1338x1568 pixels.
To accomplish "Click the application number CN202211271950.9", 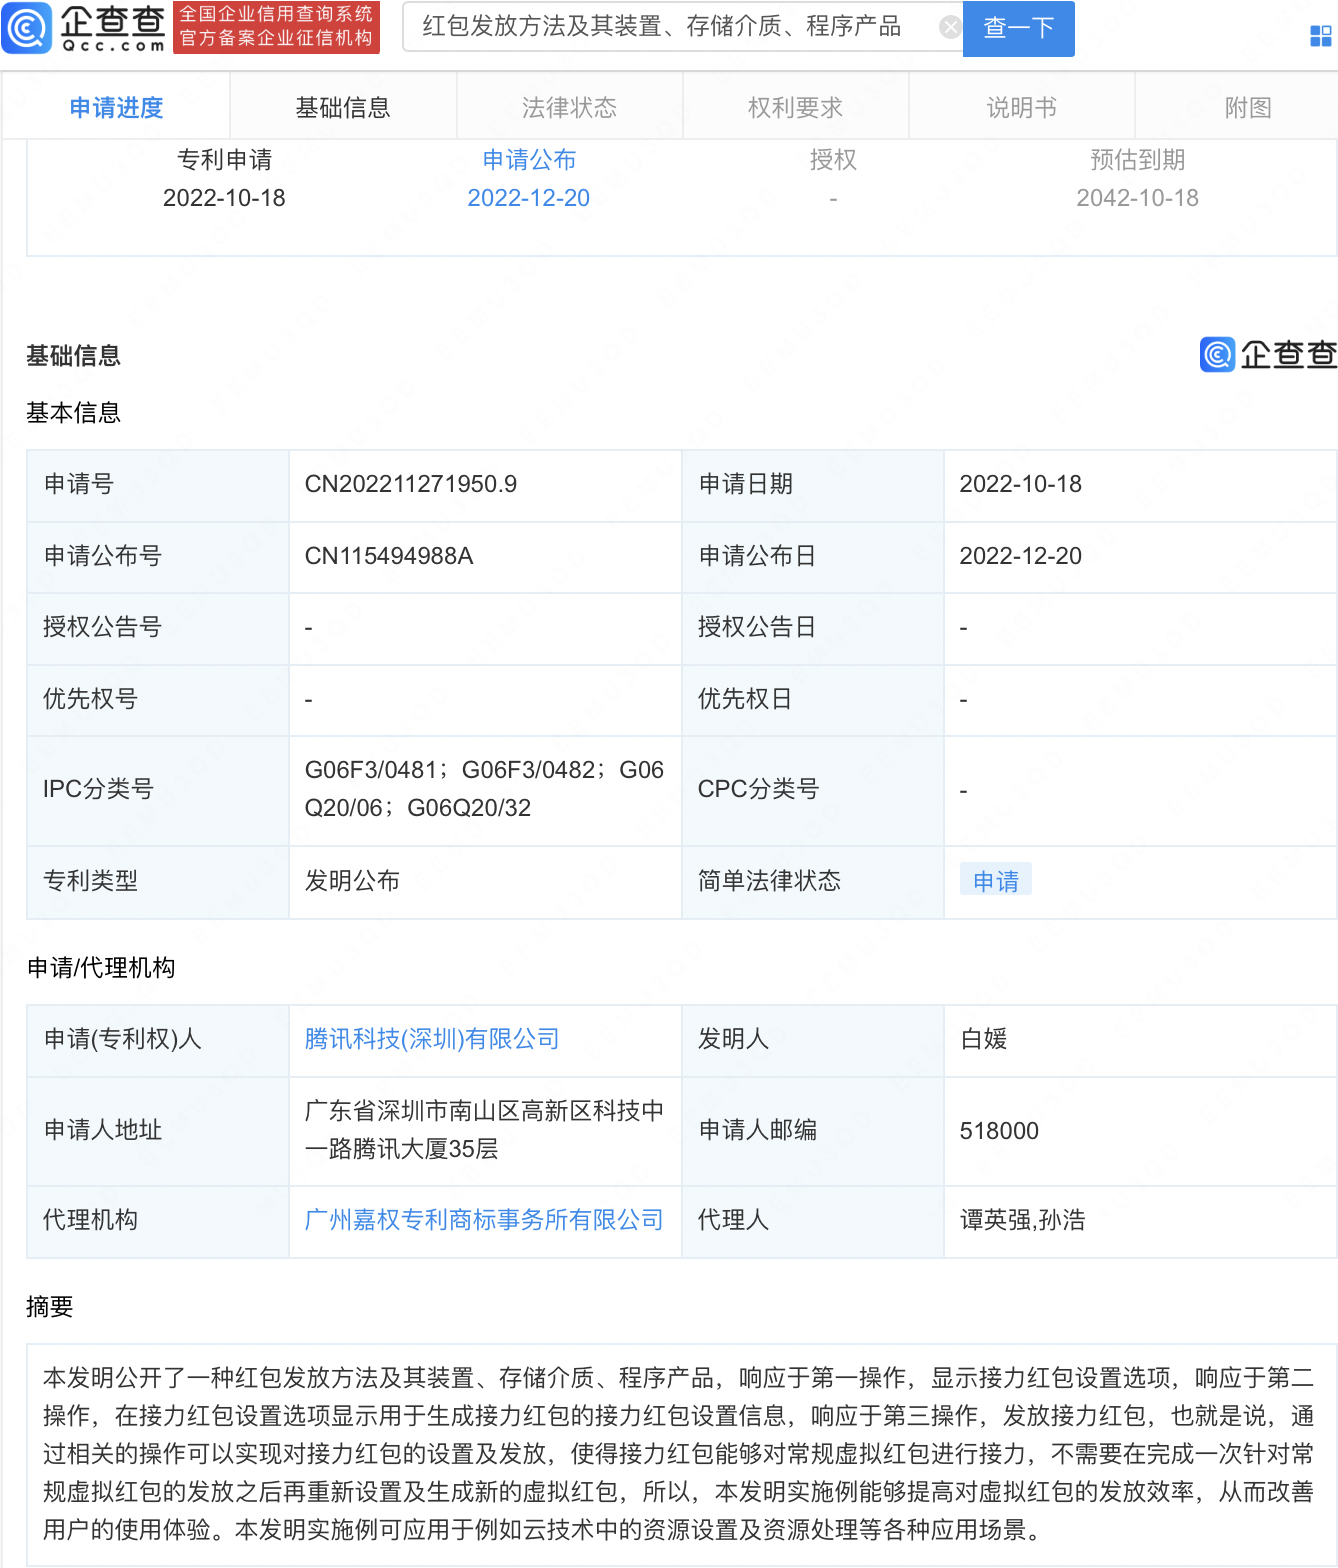I will pos(410,484).
